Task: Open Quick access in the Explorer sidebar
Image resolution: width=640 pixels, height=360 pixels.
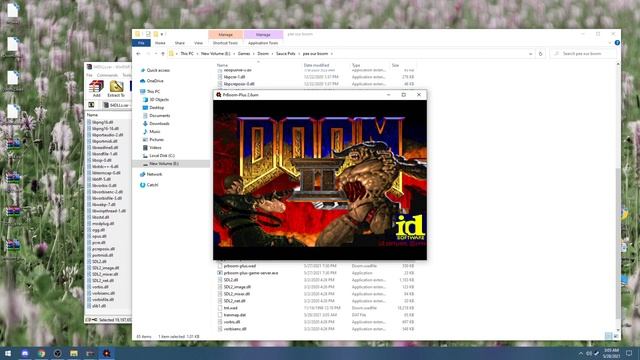Action: point(155,70)
